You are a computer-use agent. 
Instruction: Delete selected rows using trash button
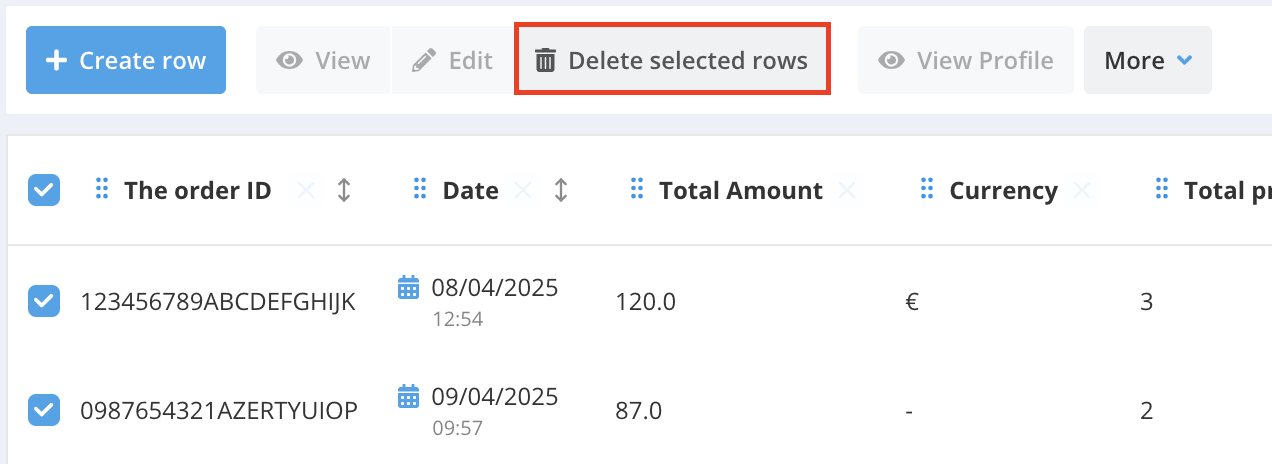672,60
